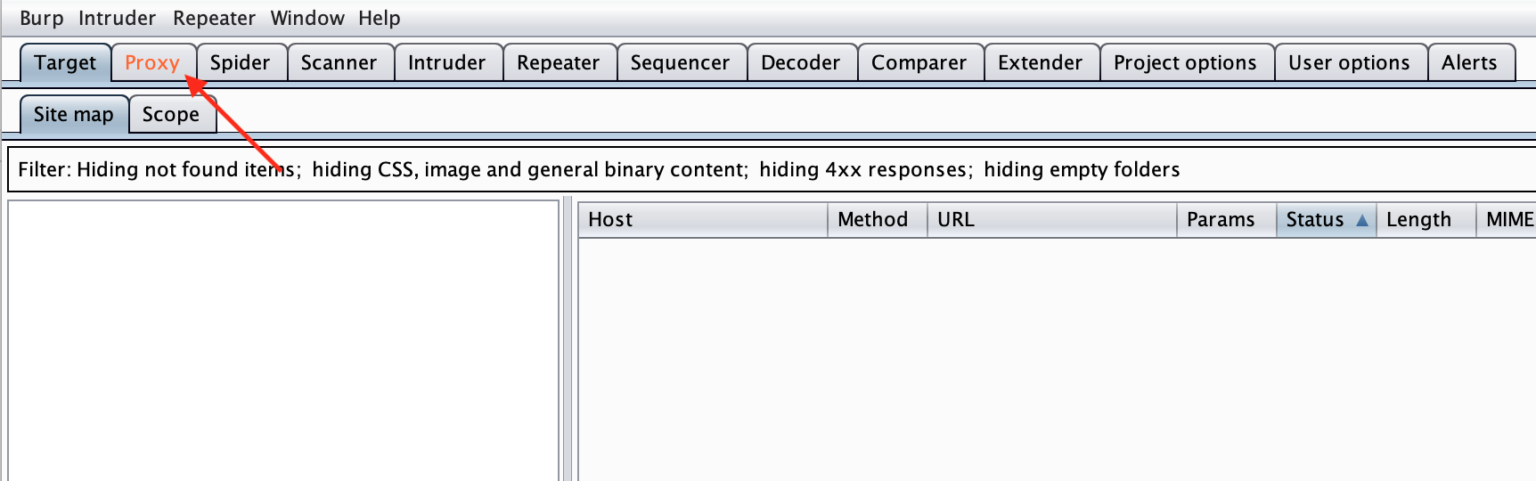Switch to the Target tab

[x=65, y=62]
